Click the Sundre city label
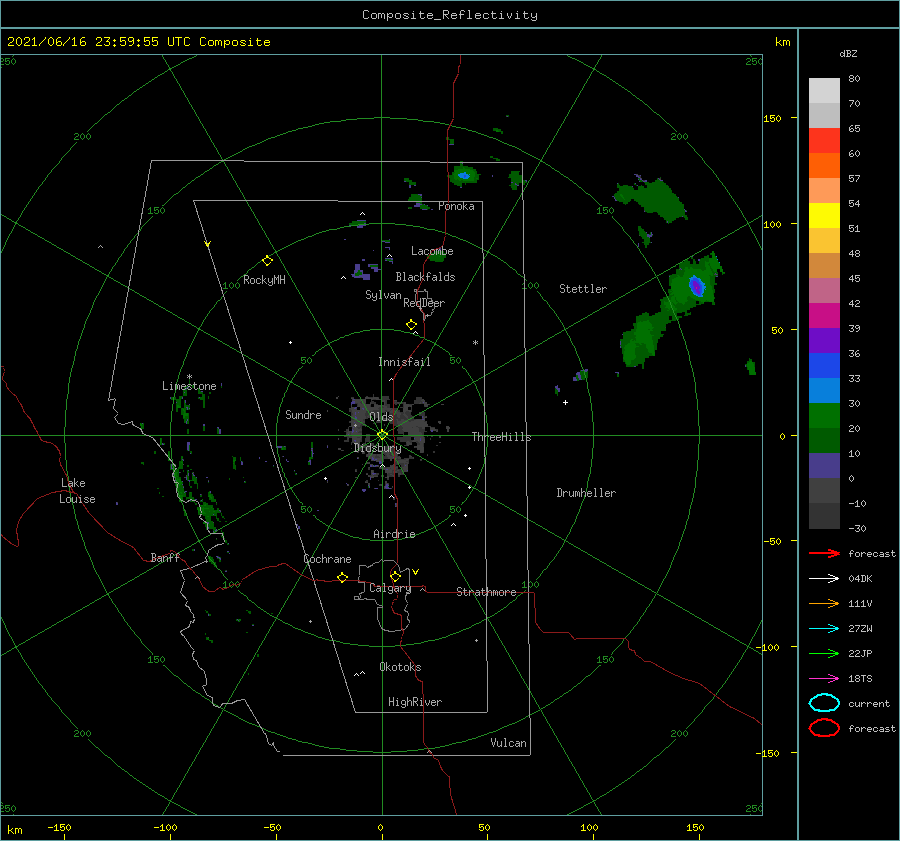This screenshot has width=900, height=841. click(x=303, y=414)
